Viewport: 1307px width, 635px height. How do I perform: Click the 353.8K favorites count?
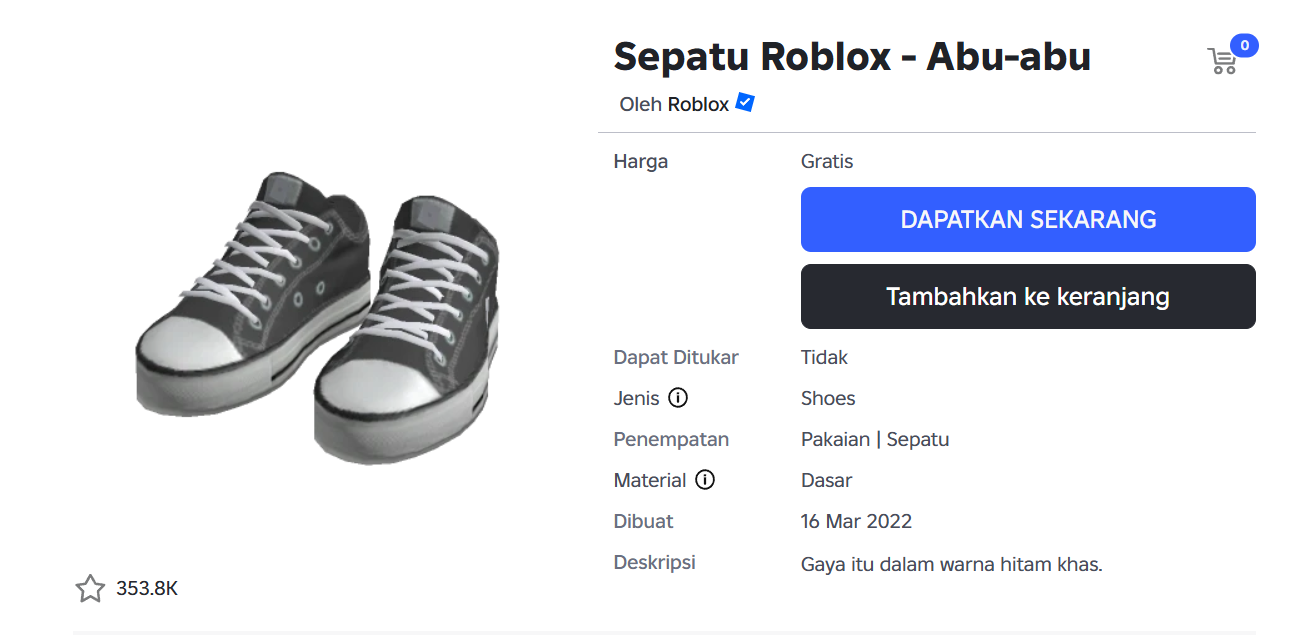click(x=146, y=589)
